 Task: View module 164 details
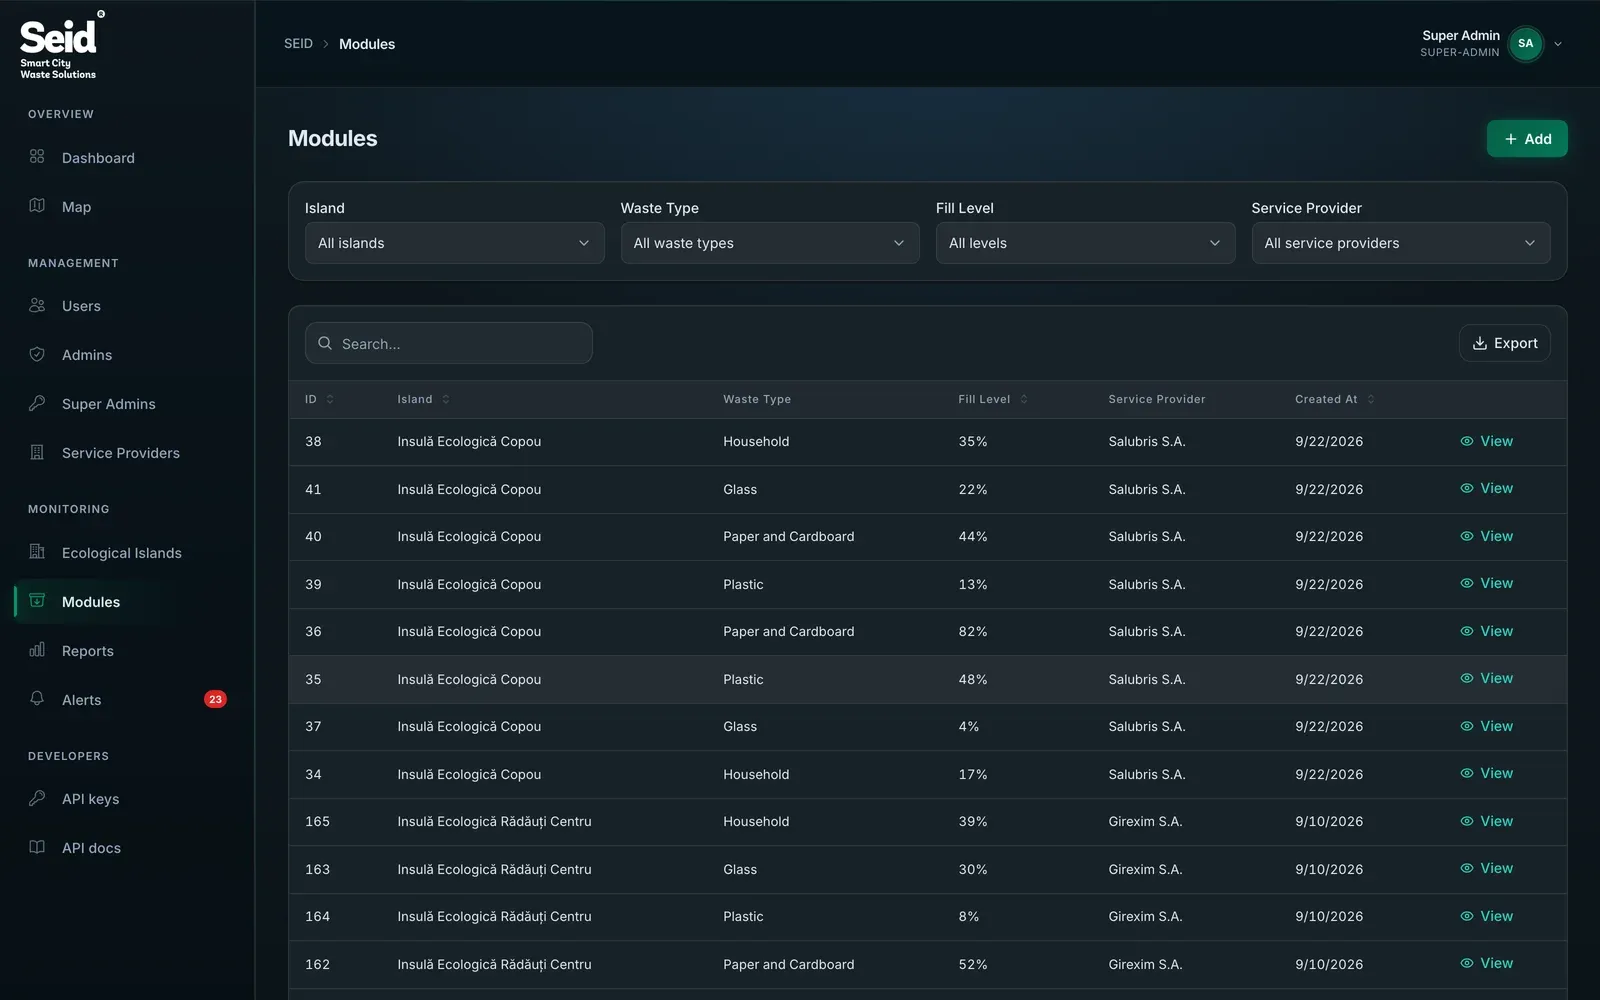[x=1487, y=916]
